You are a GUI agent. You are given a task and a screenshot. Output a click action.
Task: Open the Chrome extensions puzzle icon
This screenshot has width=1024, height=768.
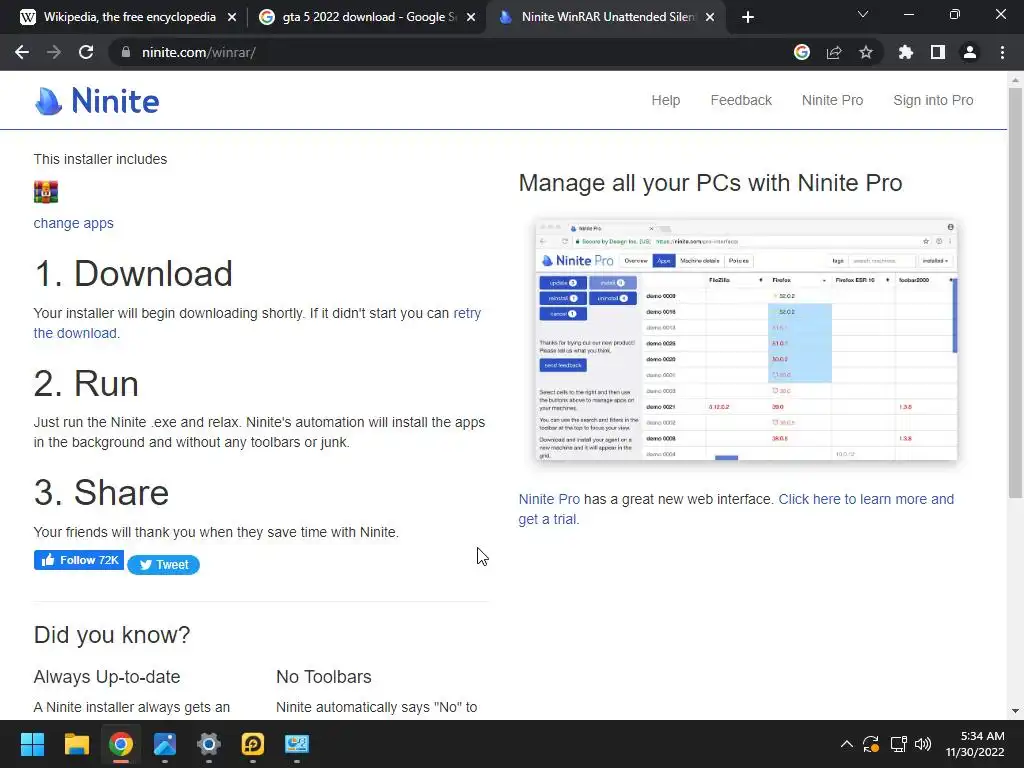[906, 52]
